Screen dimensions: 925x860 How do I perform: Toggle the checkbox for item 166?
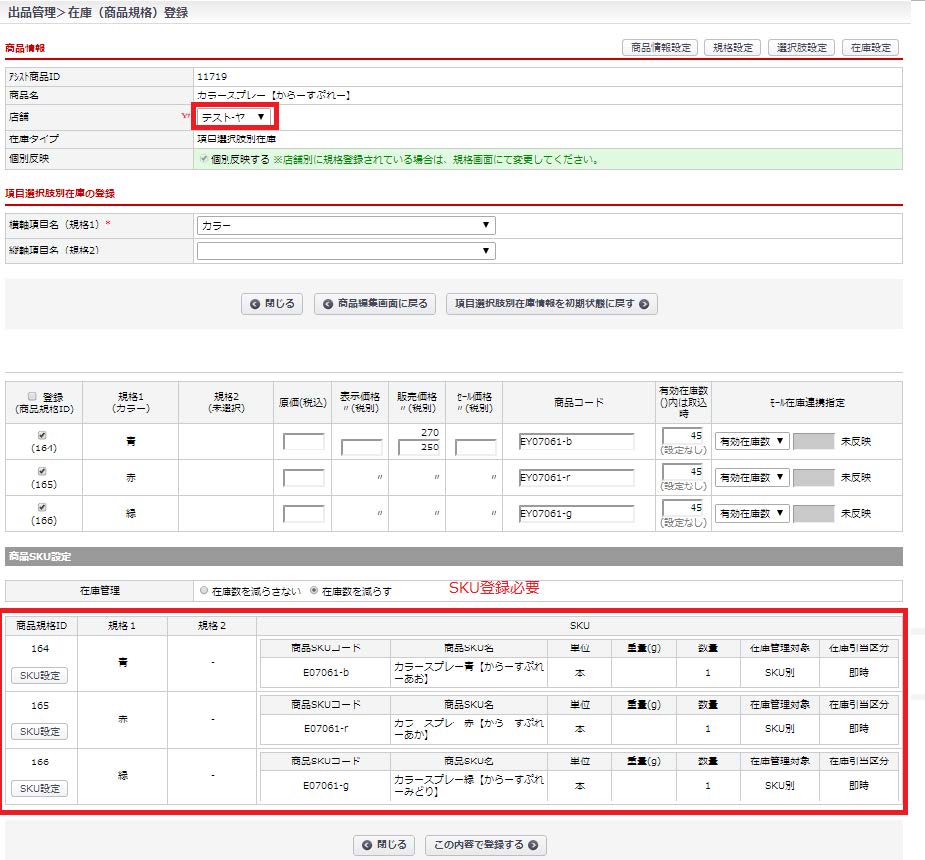point(40,507)
